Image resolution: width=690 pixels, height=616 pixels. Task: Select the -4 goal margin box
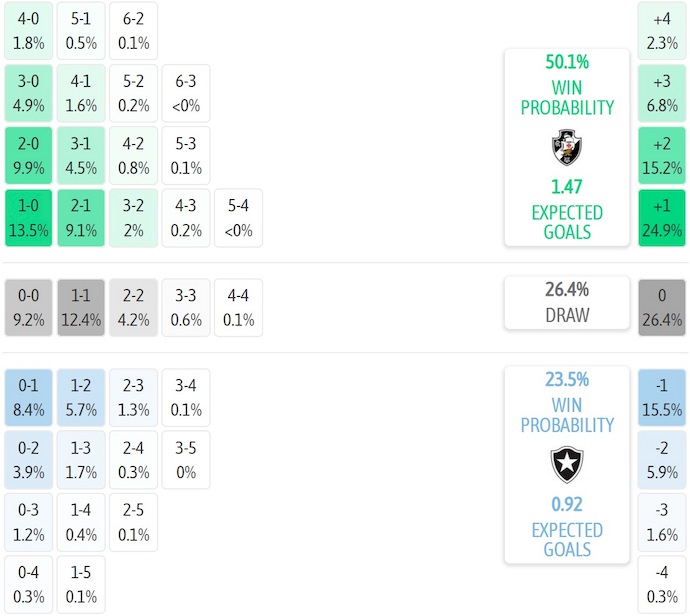(x=662, y=585)
